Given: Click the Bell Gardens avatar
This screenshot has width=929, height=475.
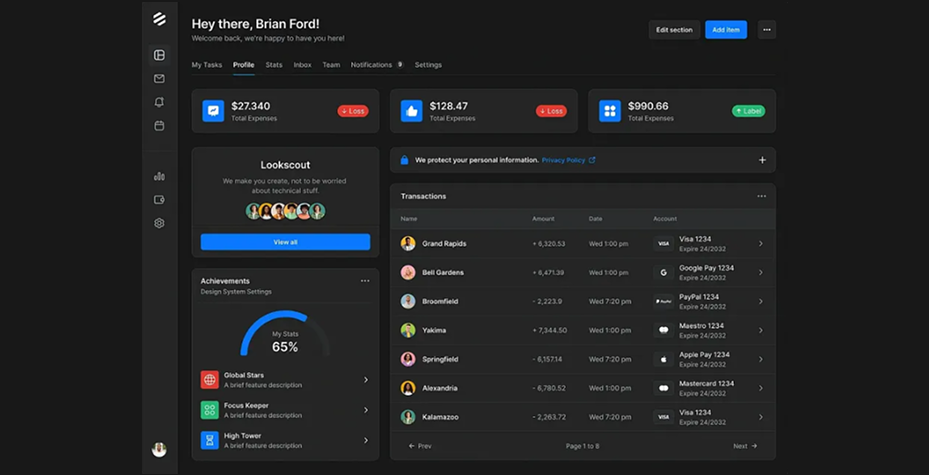Looking at the screenshot, I should click(408, 272).
